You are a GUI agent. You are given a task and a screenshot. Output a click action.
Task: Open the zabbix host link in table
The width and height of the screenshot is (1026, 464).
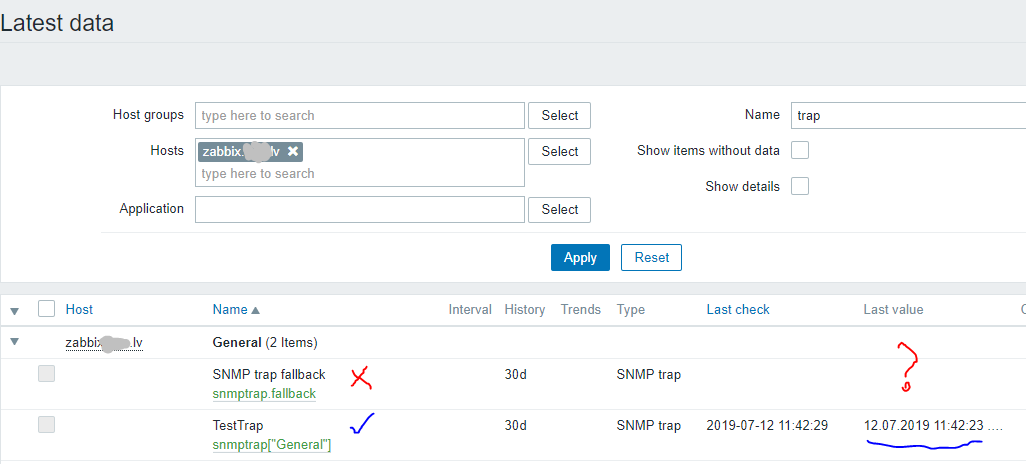point(104,342)
